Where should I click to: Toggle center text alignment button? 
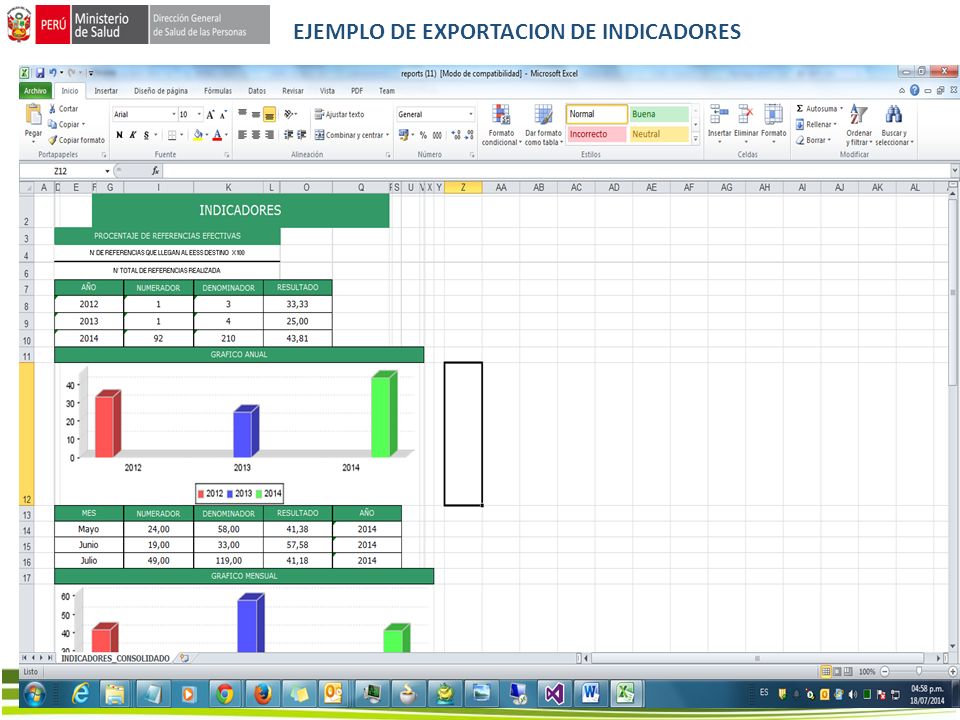click(255, 135)
